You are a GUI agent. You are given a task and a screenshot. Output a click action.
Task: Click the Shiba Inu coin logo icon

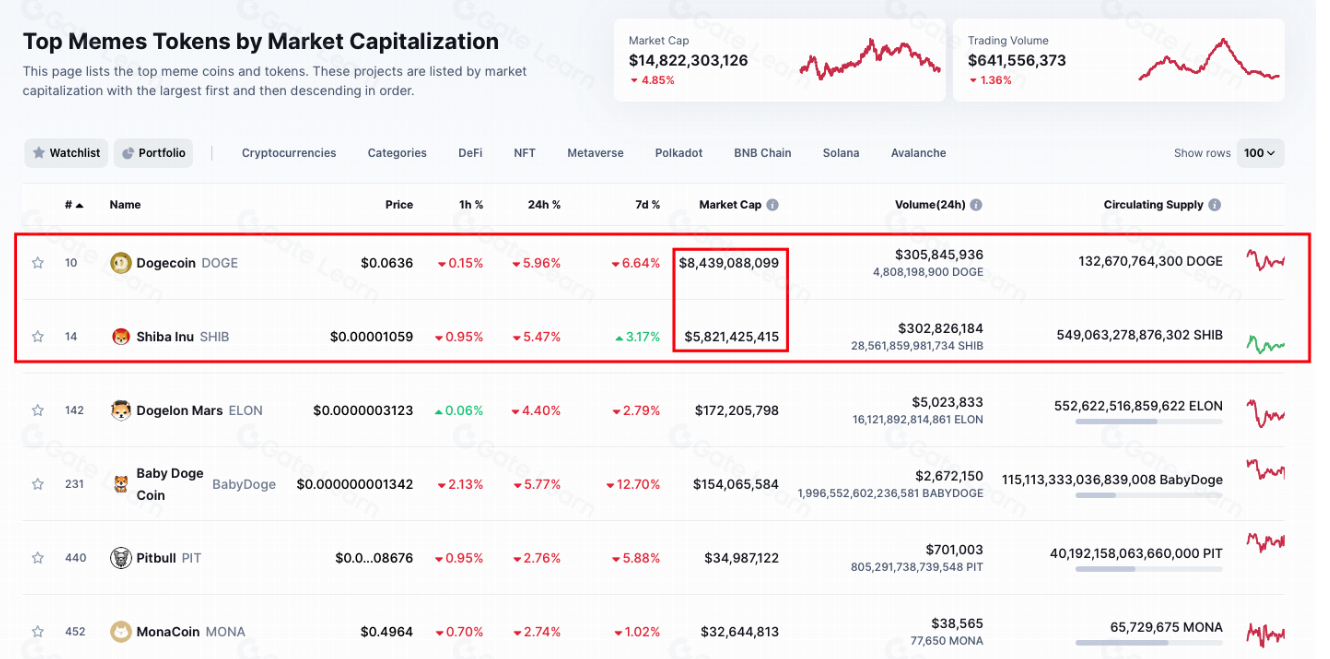pyautogui.click(x=121, y=337)
